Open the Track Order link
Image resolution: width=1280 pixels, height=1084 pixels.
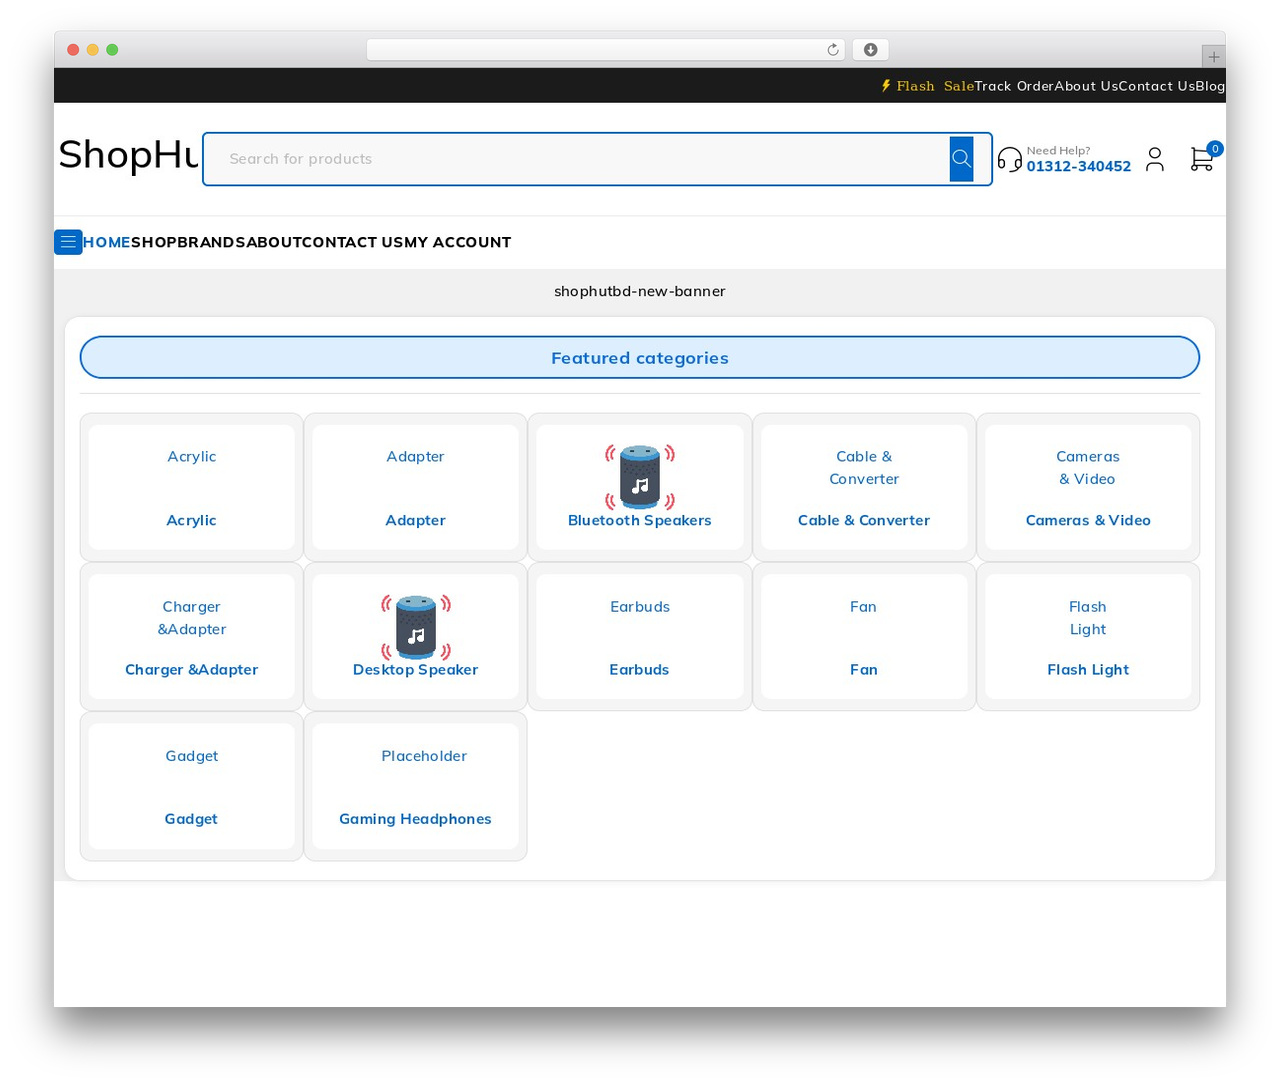1014,86
